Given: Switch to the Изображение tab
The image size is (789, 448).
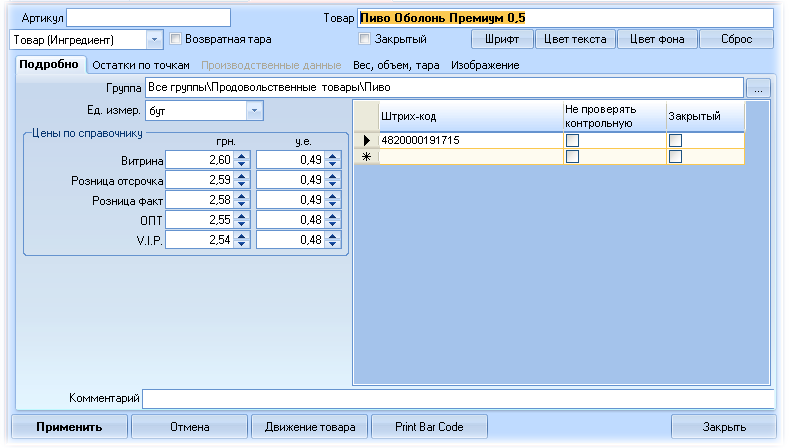Looking at the screenshot, I should (x=485, y=65).
